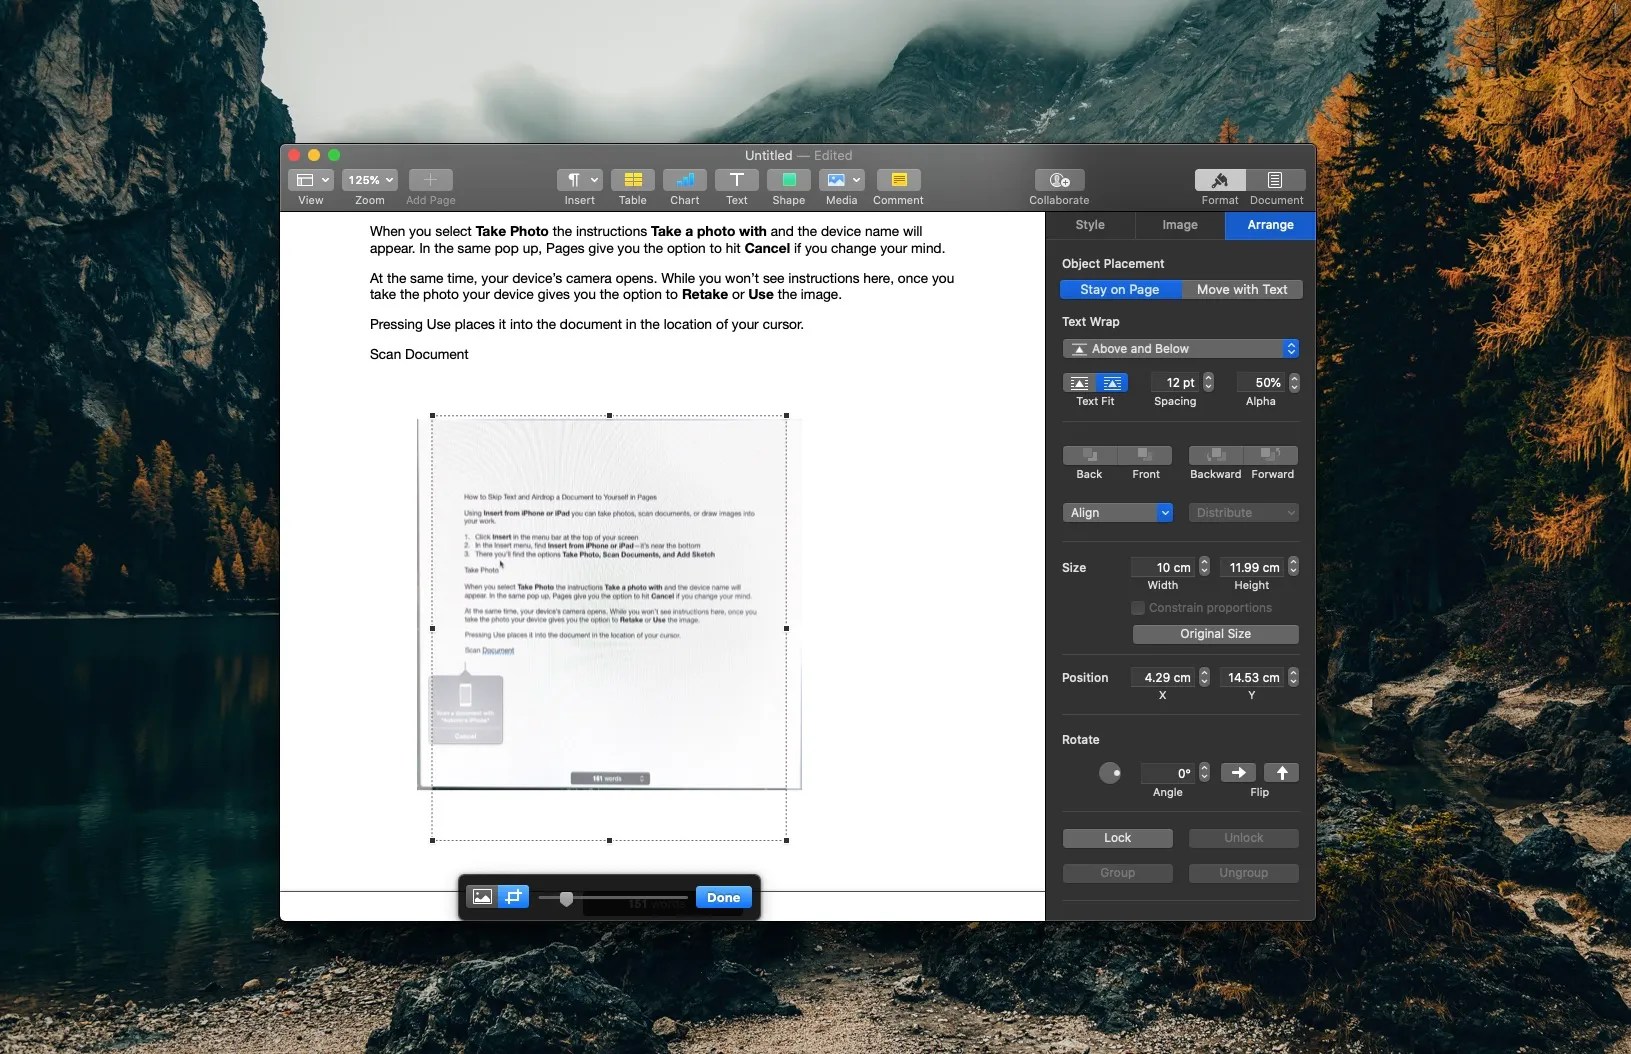1631x1054 pixels.
Task: Select the left Text Fit option
Action: tap(1080, 383)
